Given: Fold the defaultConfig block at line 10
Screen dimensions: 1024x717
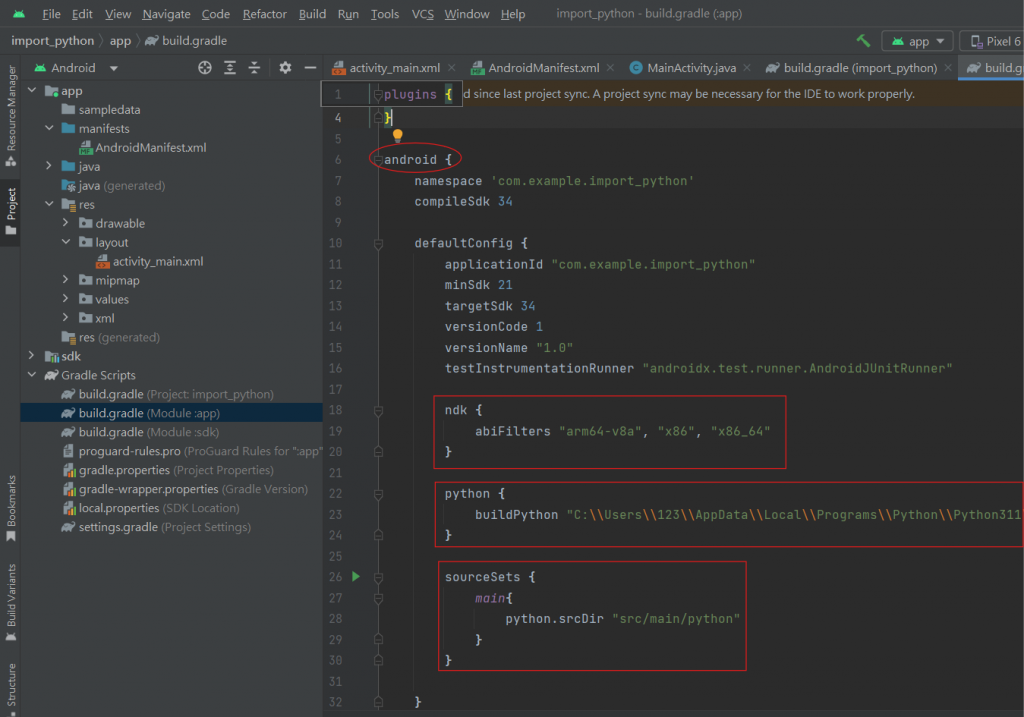Looking at the screenshot, I should tap(378, 244).
